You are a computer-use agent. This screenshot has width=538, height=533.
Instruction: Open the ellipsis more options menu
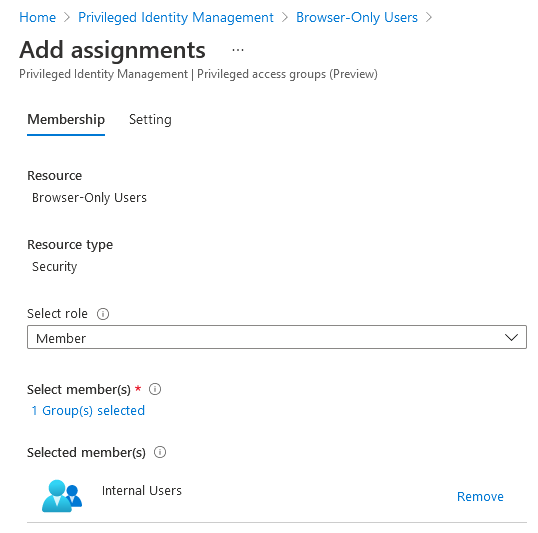pyautogui.click(x=238, y=50)
